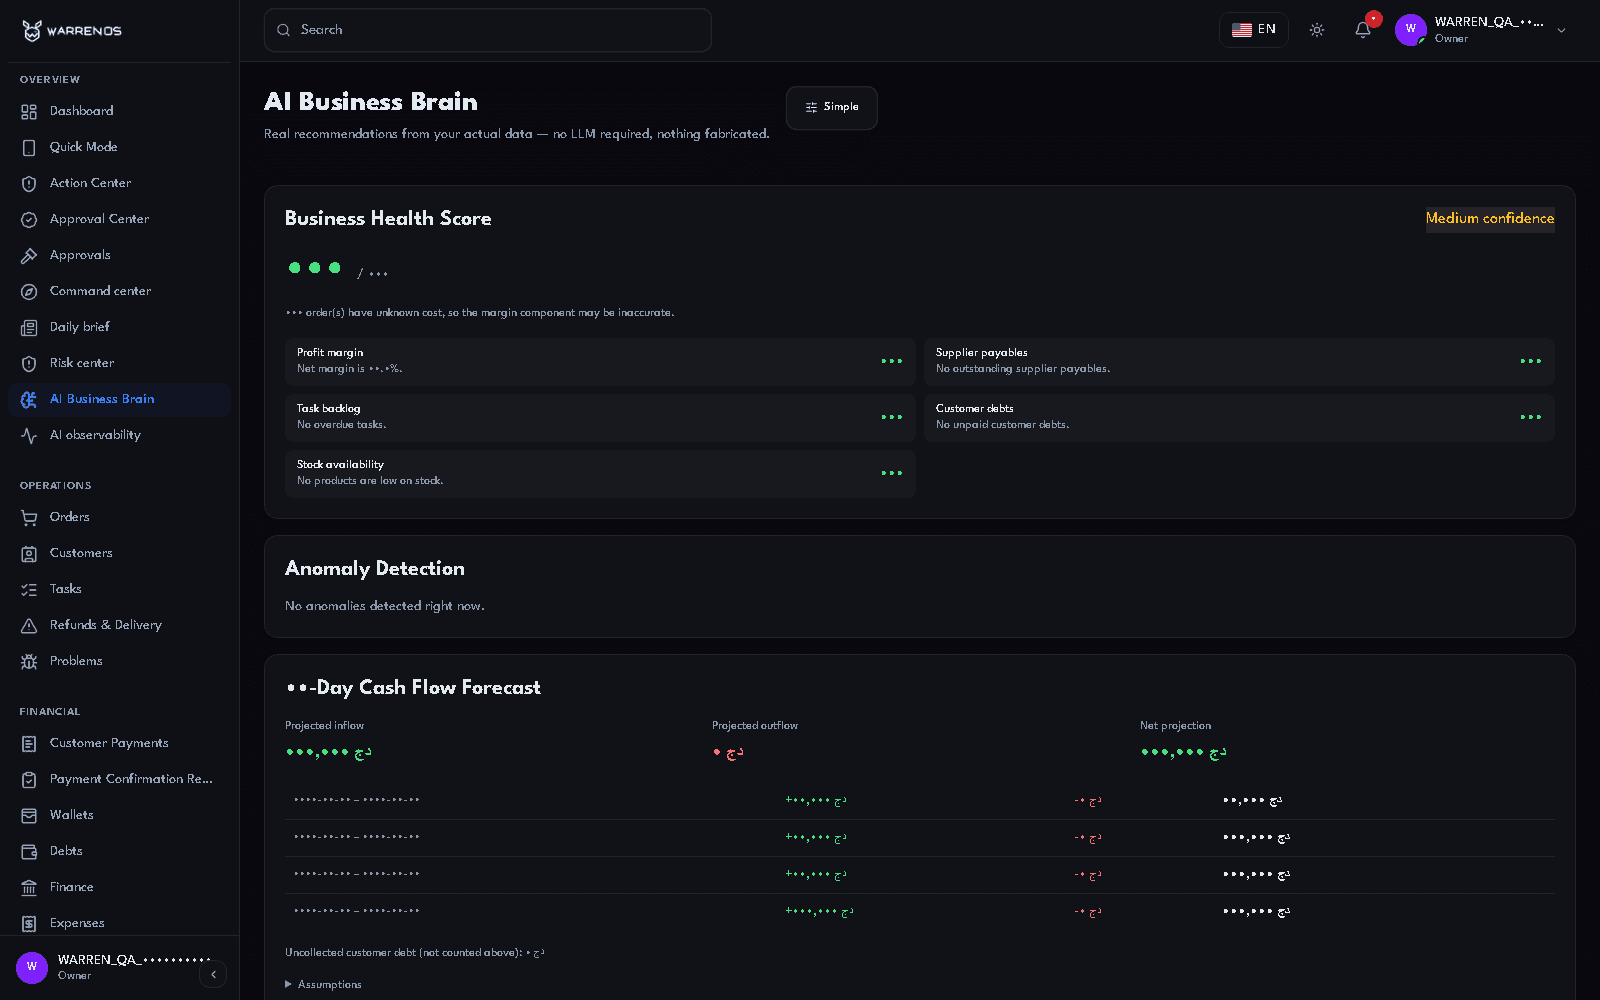Click the Stock availability card
Viewport: 1600px width, 1000px height.
pyautogui.click(x=600, y=473)
